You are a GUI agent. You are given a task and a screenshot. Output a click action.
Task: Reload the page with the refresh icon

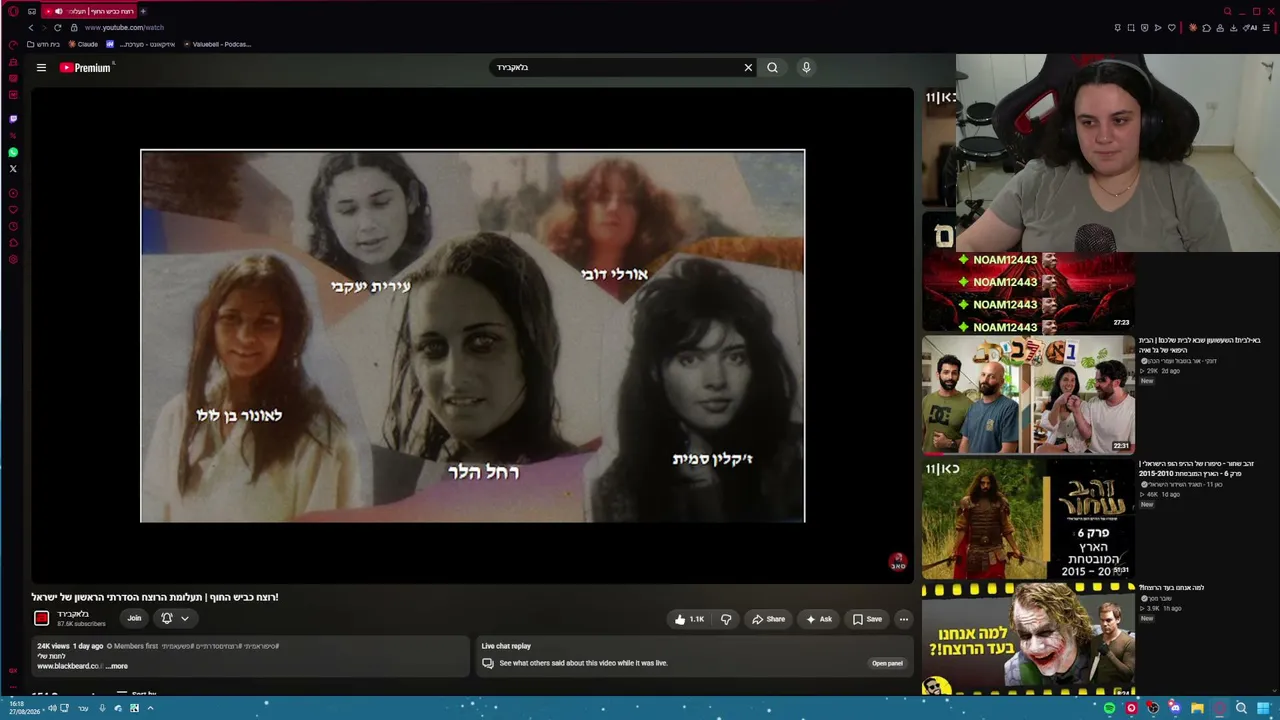pyautogui.click(x=57, y=28)
